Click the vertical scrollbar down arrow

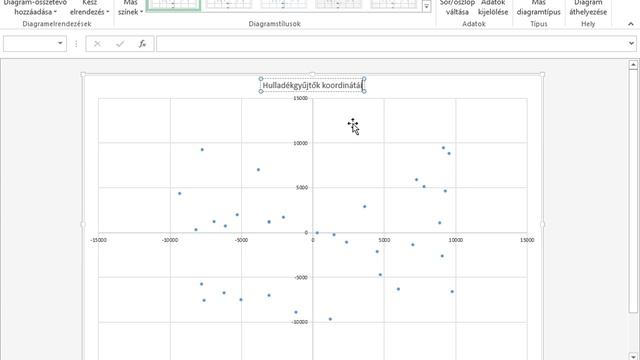click(633, 356)
